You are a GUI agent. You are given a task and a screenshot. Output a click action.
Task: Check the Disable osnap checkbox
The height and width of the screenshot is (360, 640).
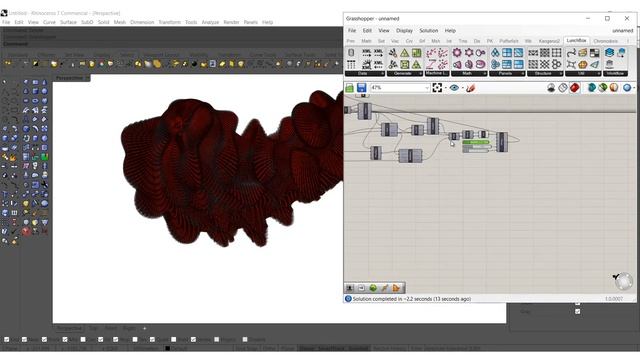pyautogui.click(x=245, y=339)
